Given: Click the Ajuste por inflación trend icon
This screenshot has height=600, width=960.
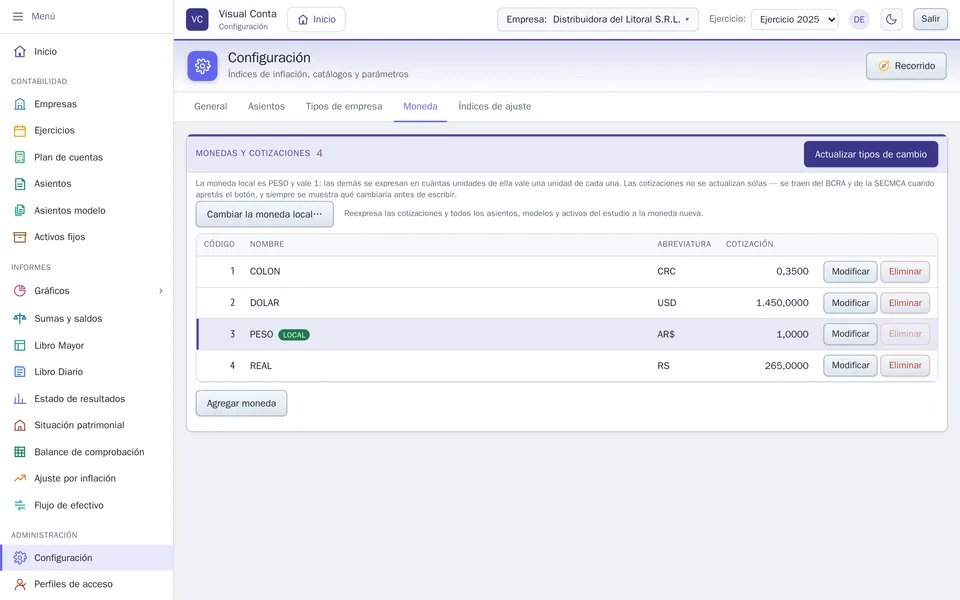Looking at the screenshot, I should pos(20,478).
